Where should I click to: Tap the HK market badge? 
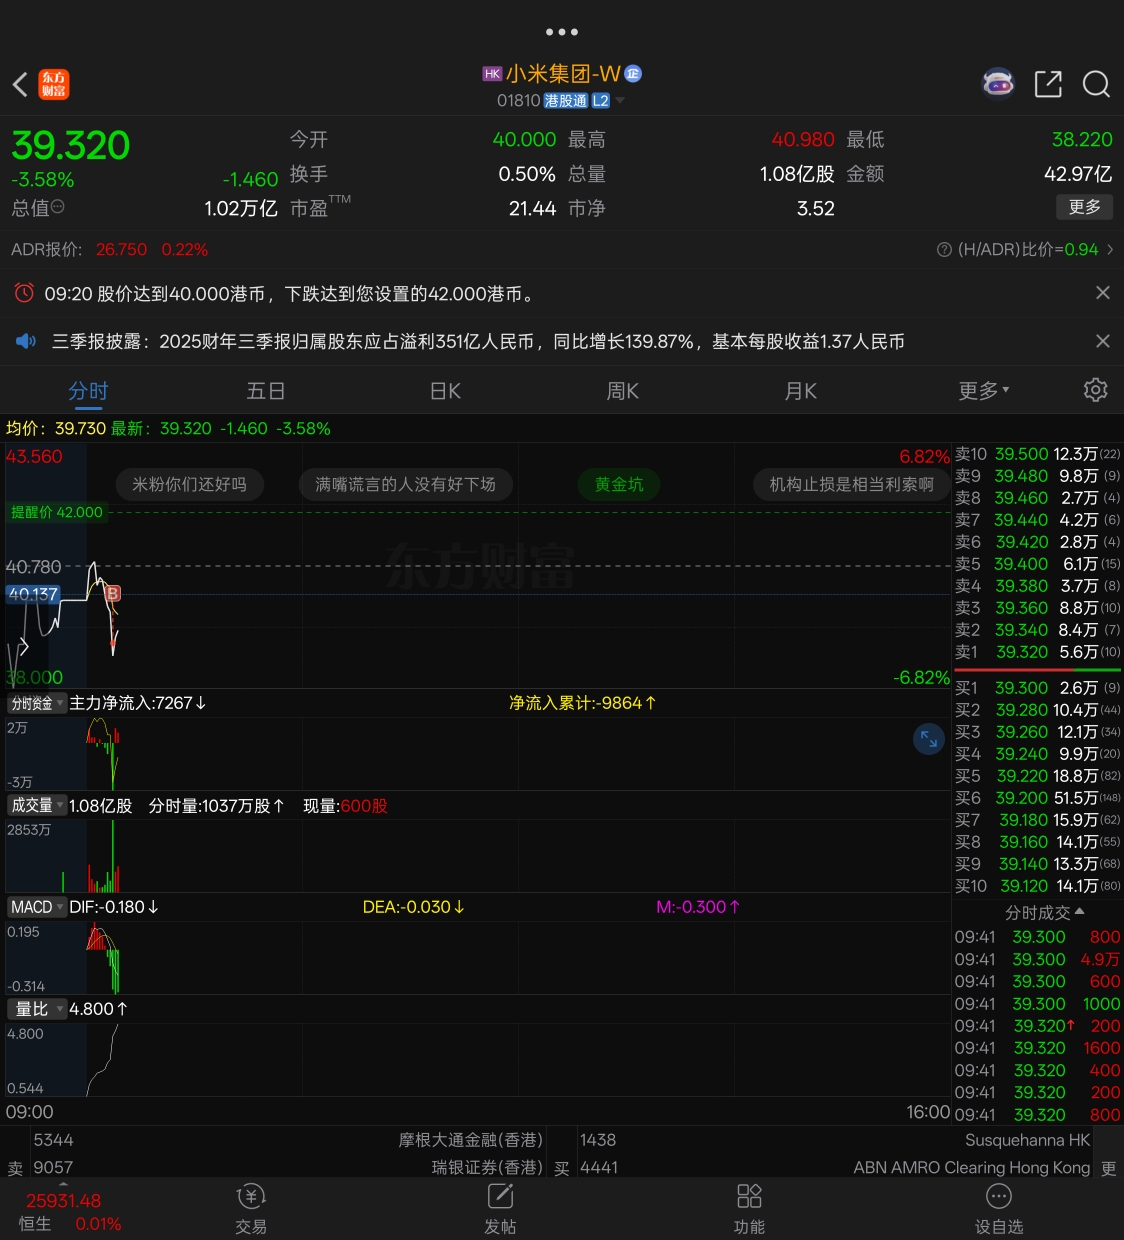point(492,74)
